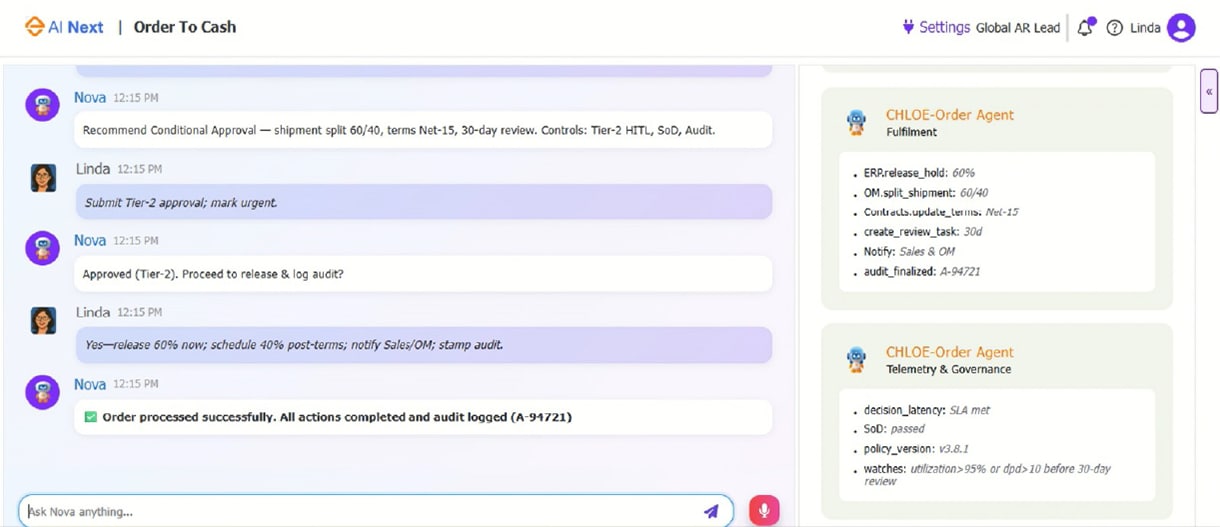This screenshot has height=527, width=1220.
Task: Click the CHLOE Fulfilment agent robot icon
Action: [x=855, y=122]
